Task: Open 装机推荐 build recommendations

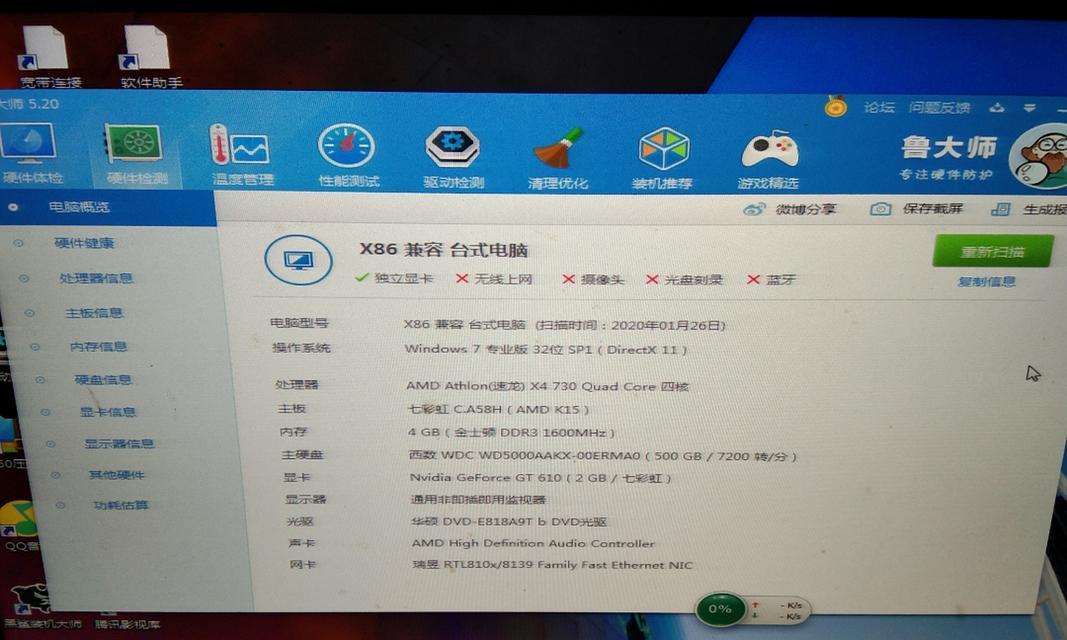Action: pos(662,158)
